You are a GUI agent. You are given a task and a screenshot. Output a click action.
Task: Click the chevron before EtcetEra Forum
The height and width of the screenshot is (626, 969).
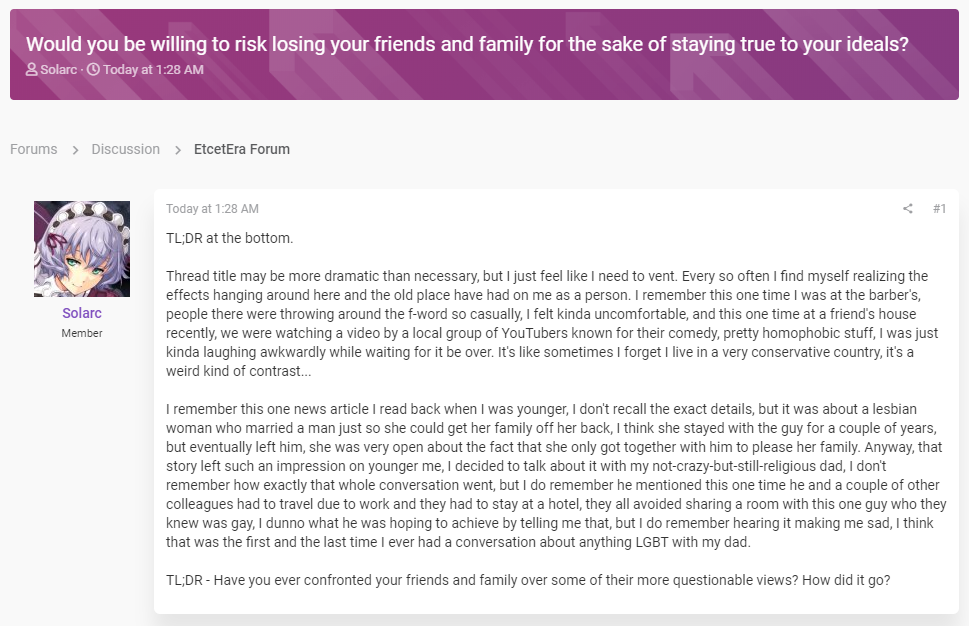(177, 150)
